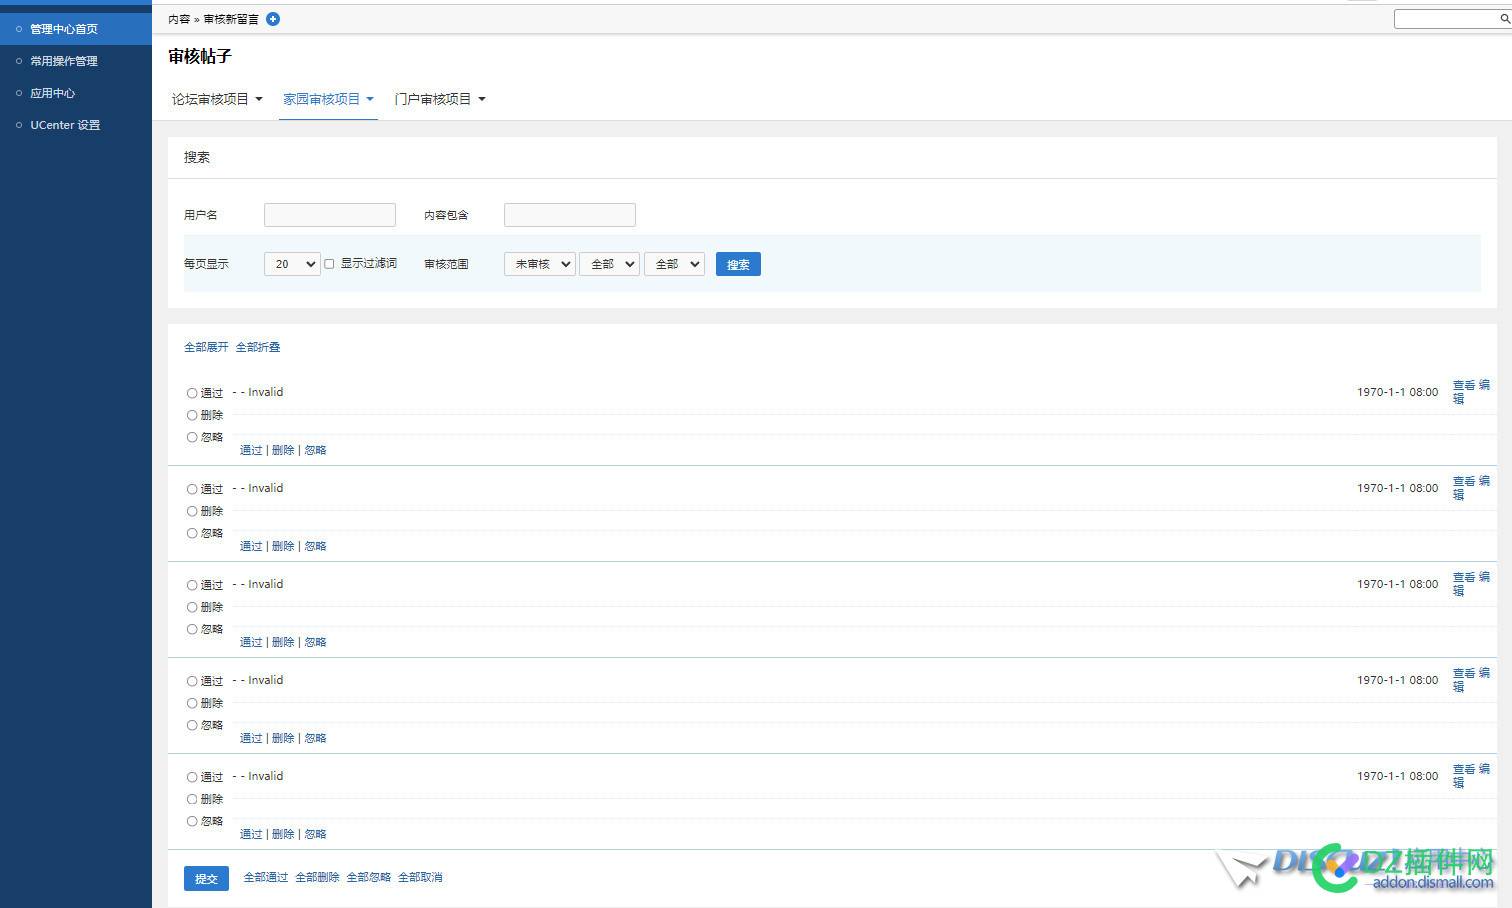Screen dimensions: 1512x908
Task: Select 忽略 radio in the first Invalid entry
Action: coord(192,437)
